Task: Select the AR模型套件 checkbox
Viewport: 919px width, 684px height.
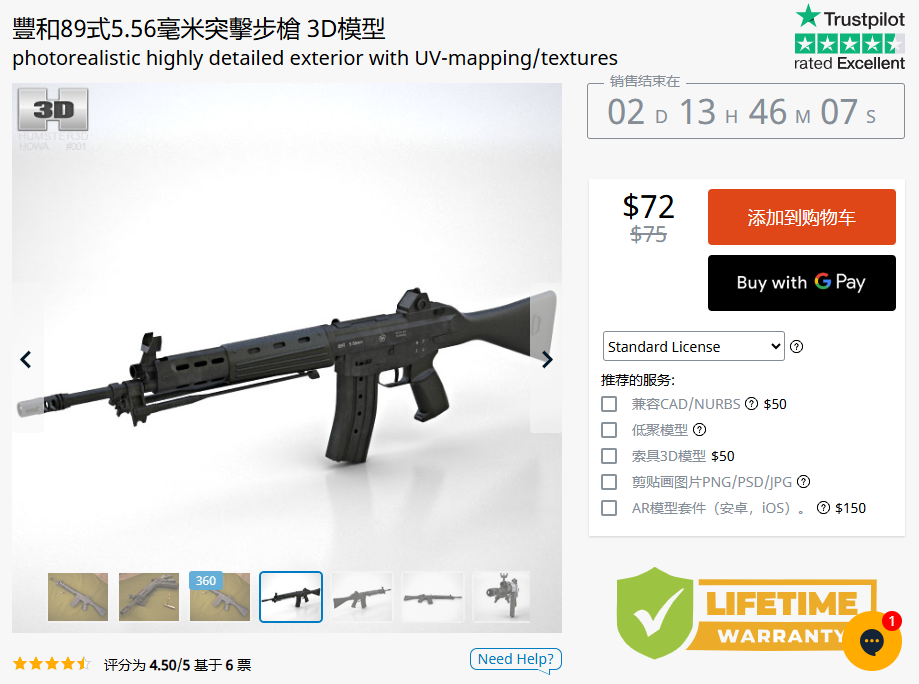Action: click(610, 508)
